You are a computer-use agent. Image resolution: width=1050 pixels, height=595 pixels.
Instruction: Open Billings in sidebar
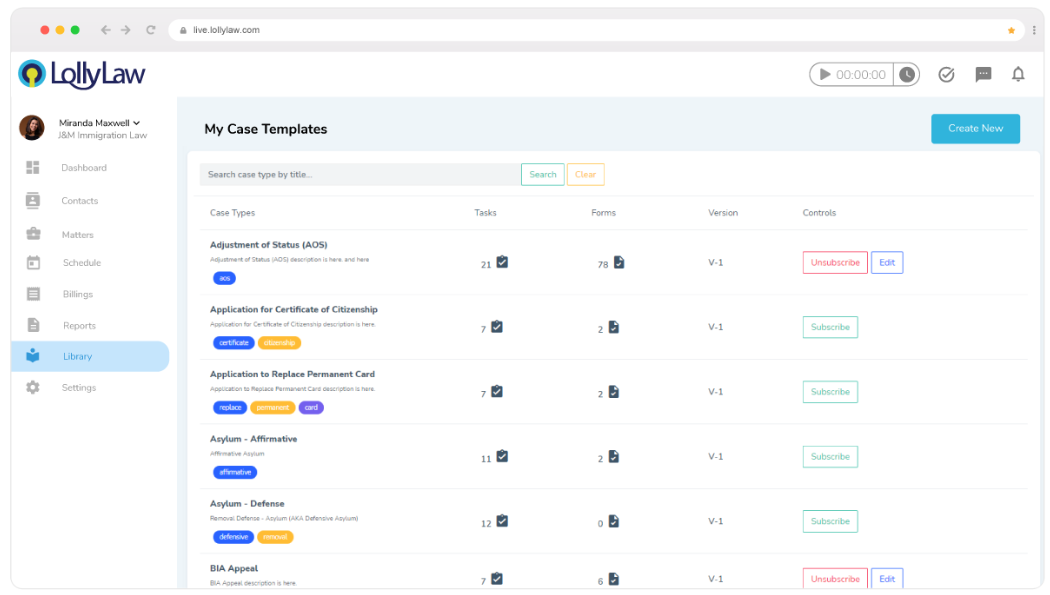[x=78, y=294]
